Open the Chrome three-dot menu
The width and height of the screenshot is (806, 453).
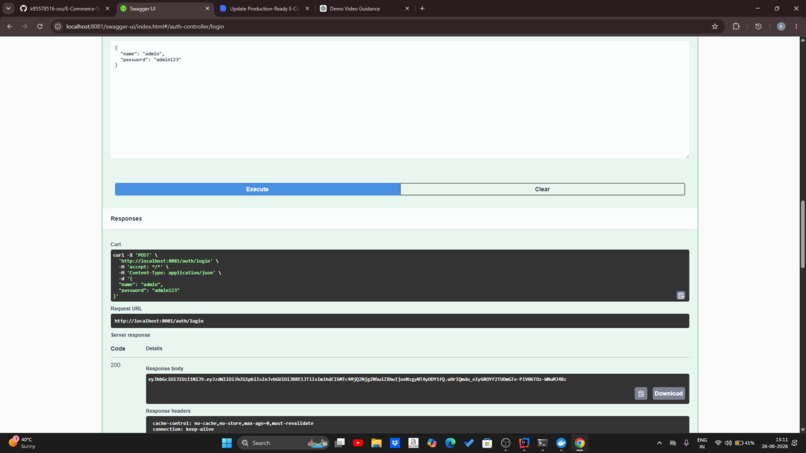point(796,26)
